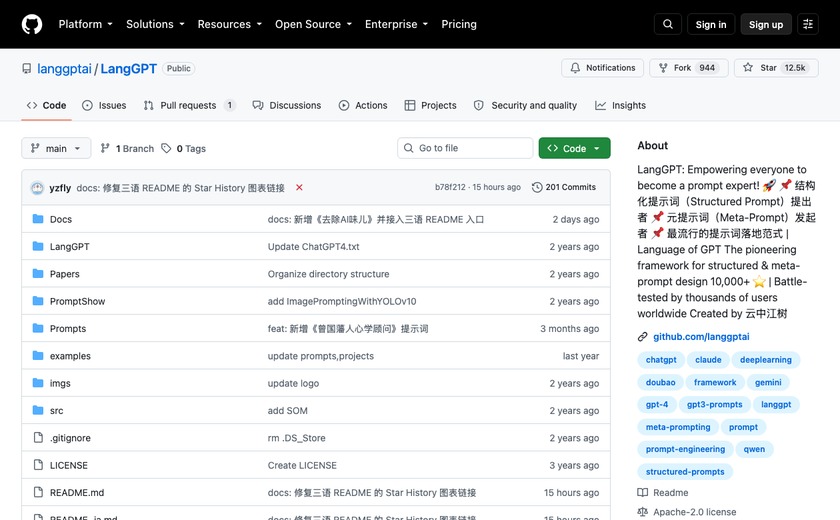This screenshot has height=520, width=840.
Task: Click the examples folder icon
Action: 38,356
